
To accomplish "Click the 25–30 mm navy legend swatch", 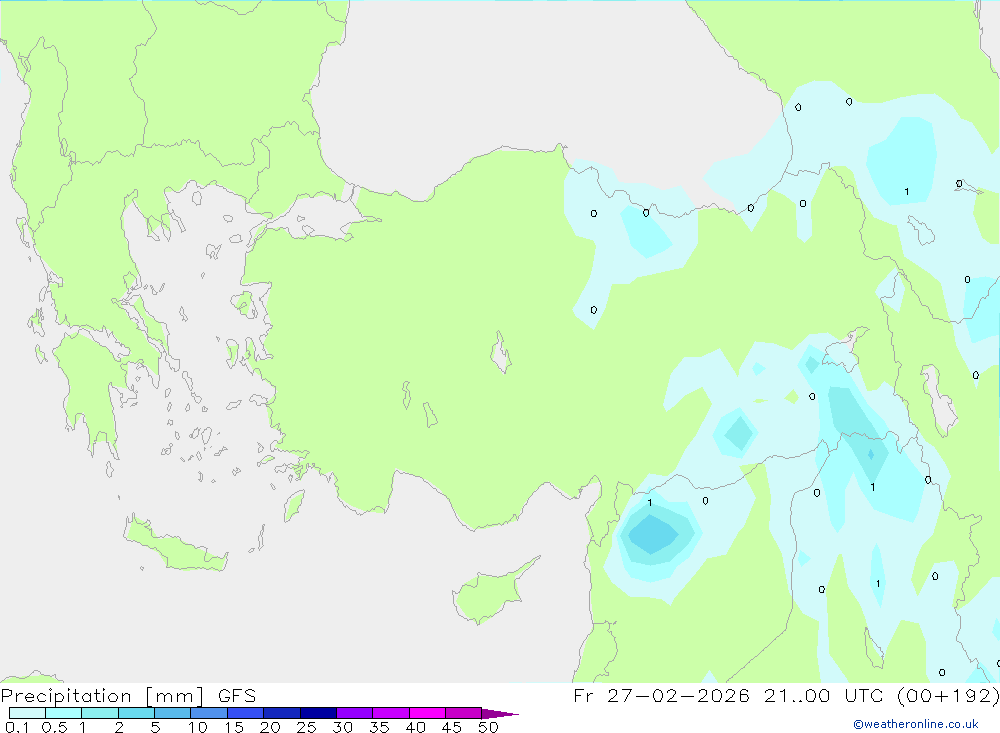I will 318,713.
